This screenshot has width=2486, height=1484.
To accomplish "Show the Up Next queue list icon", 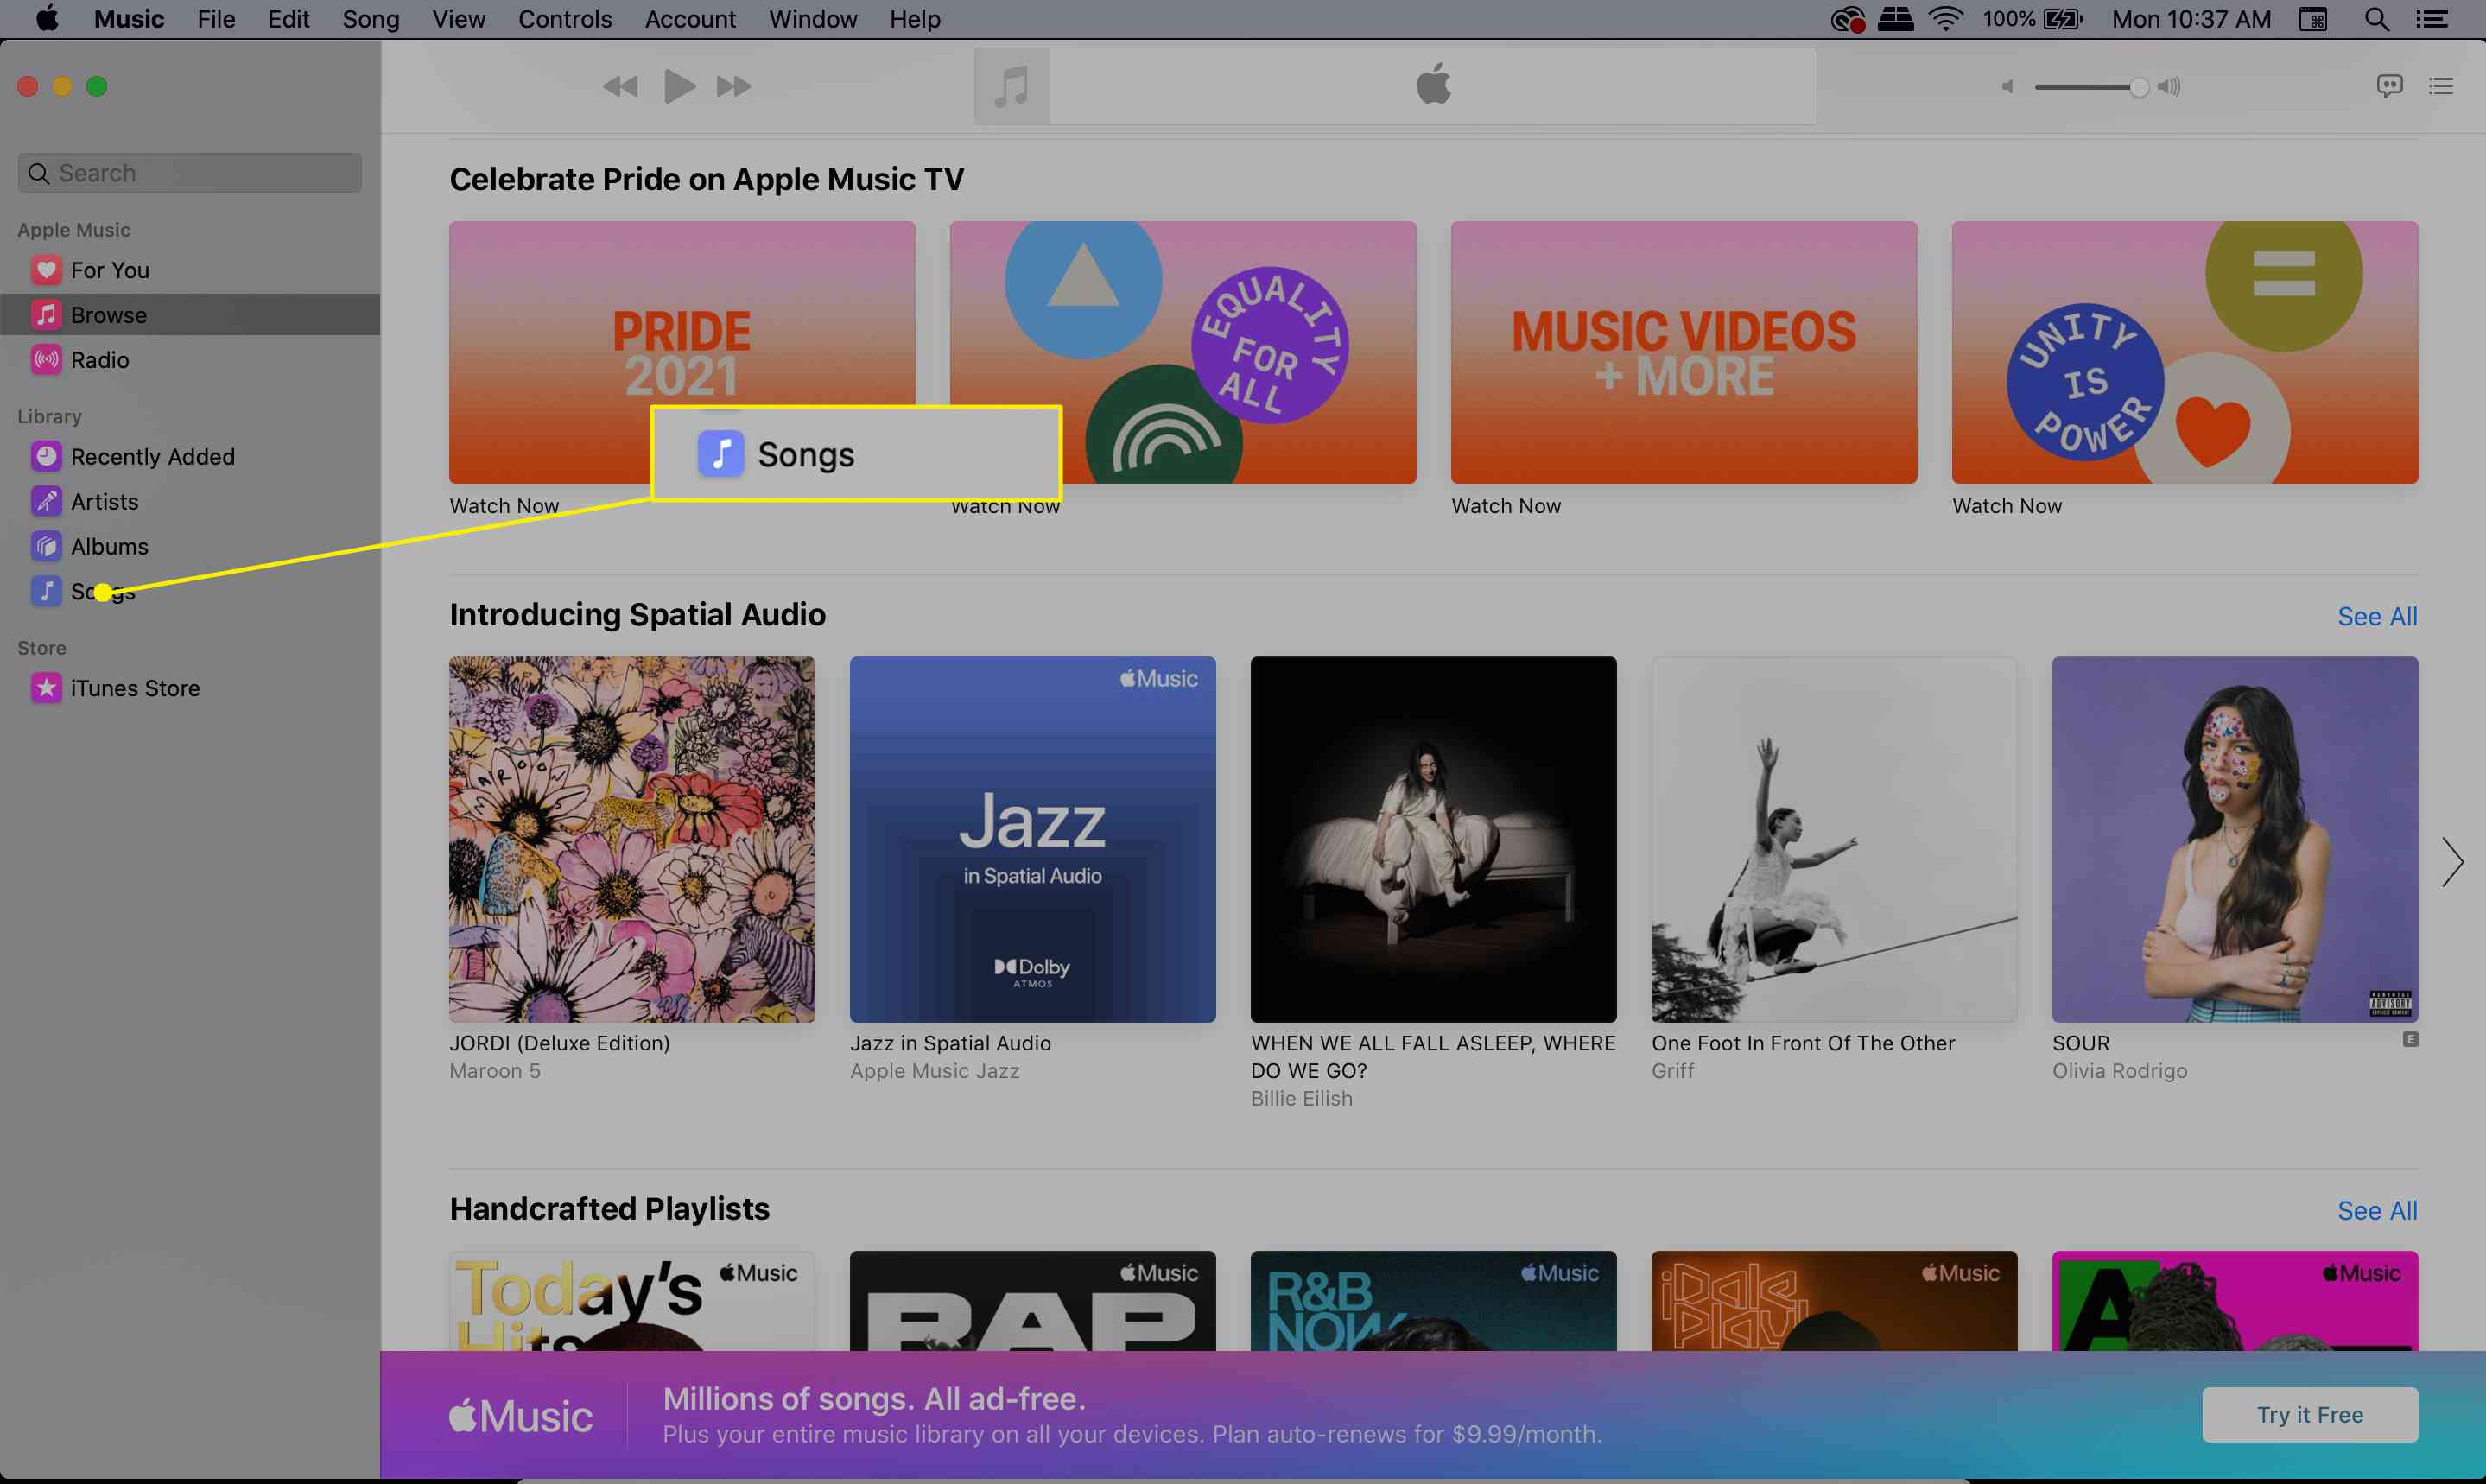I will tap(2441, 86).
